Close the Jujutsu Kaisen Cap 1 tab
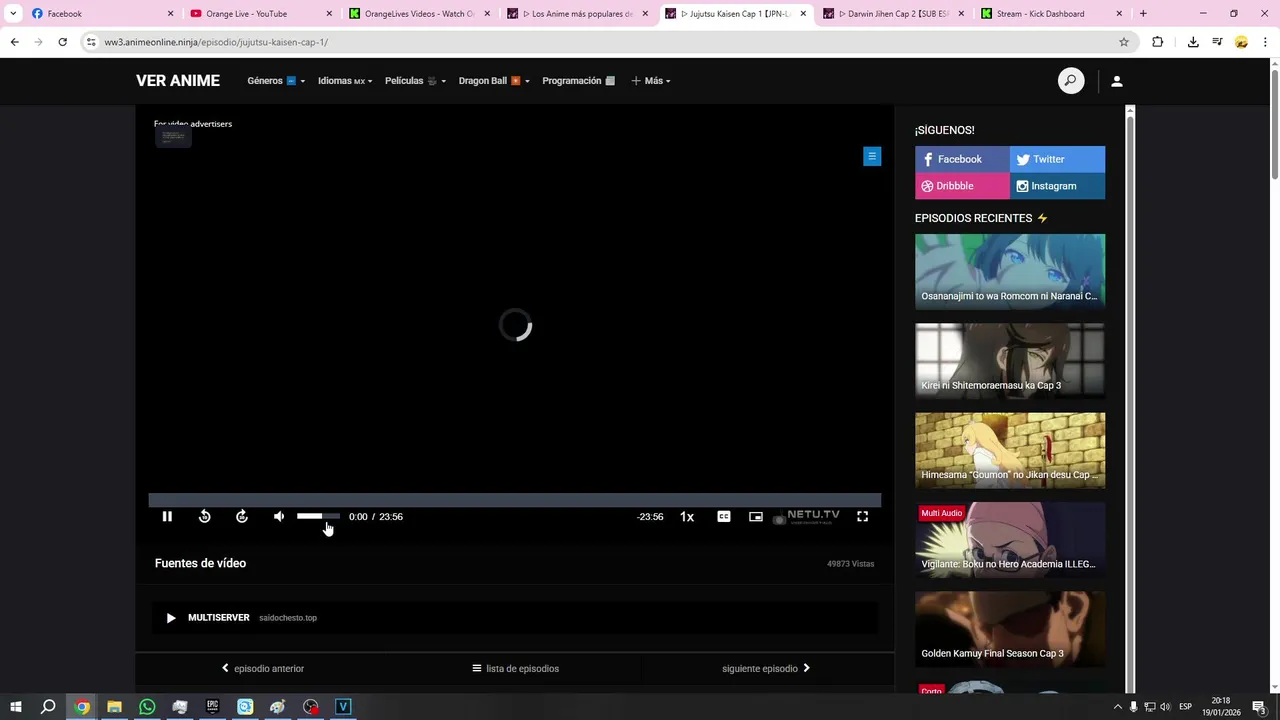The width and height of the screenshot is (1280, 720). (x=803, y=14)
